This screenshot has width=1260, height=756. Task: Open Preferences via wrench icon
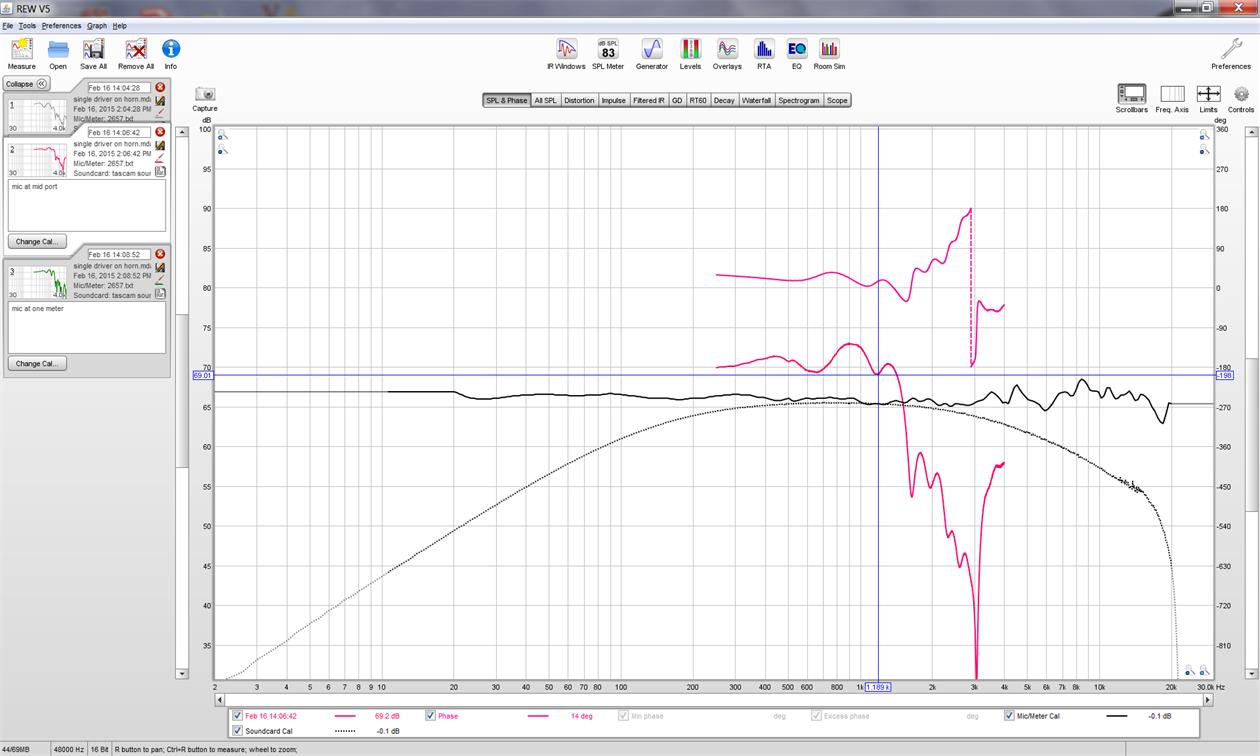pos(1231,54)
